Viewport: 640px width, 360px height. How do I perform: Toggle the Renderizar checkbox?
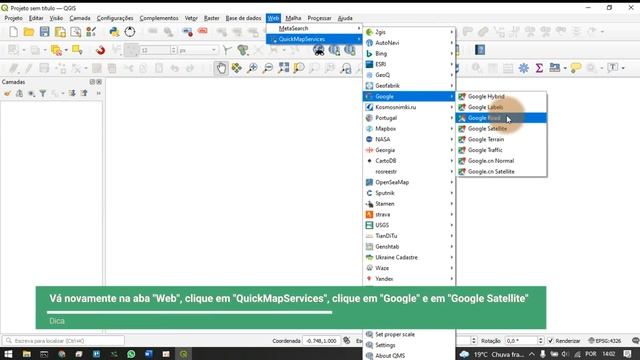pos(551,341)
